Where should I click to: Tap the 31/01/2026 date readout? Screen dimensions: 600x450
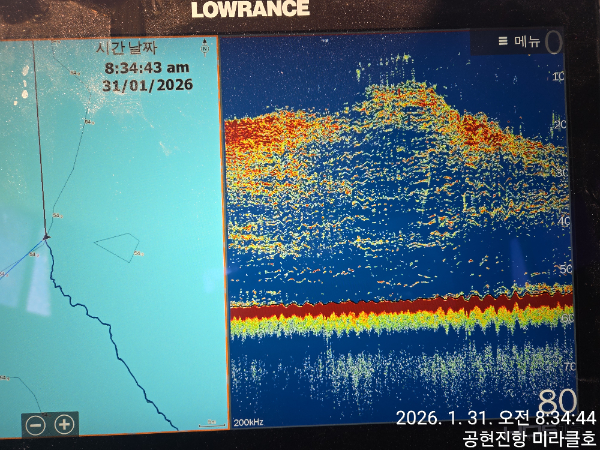point(147,84)
